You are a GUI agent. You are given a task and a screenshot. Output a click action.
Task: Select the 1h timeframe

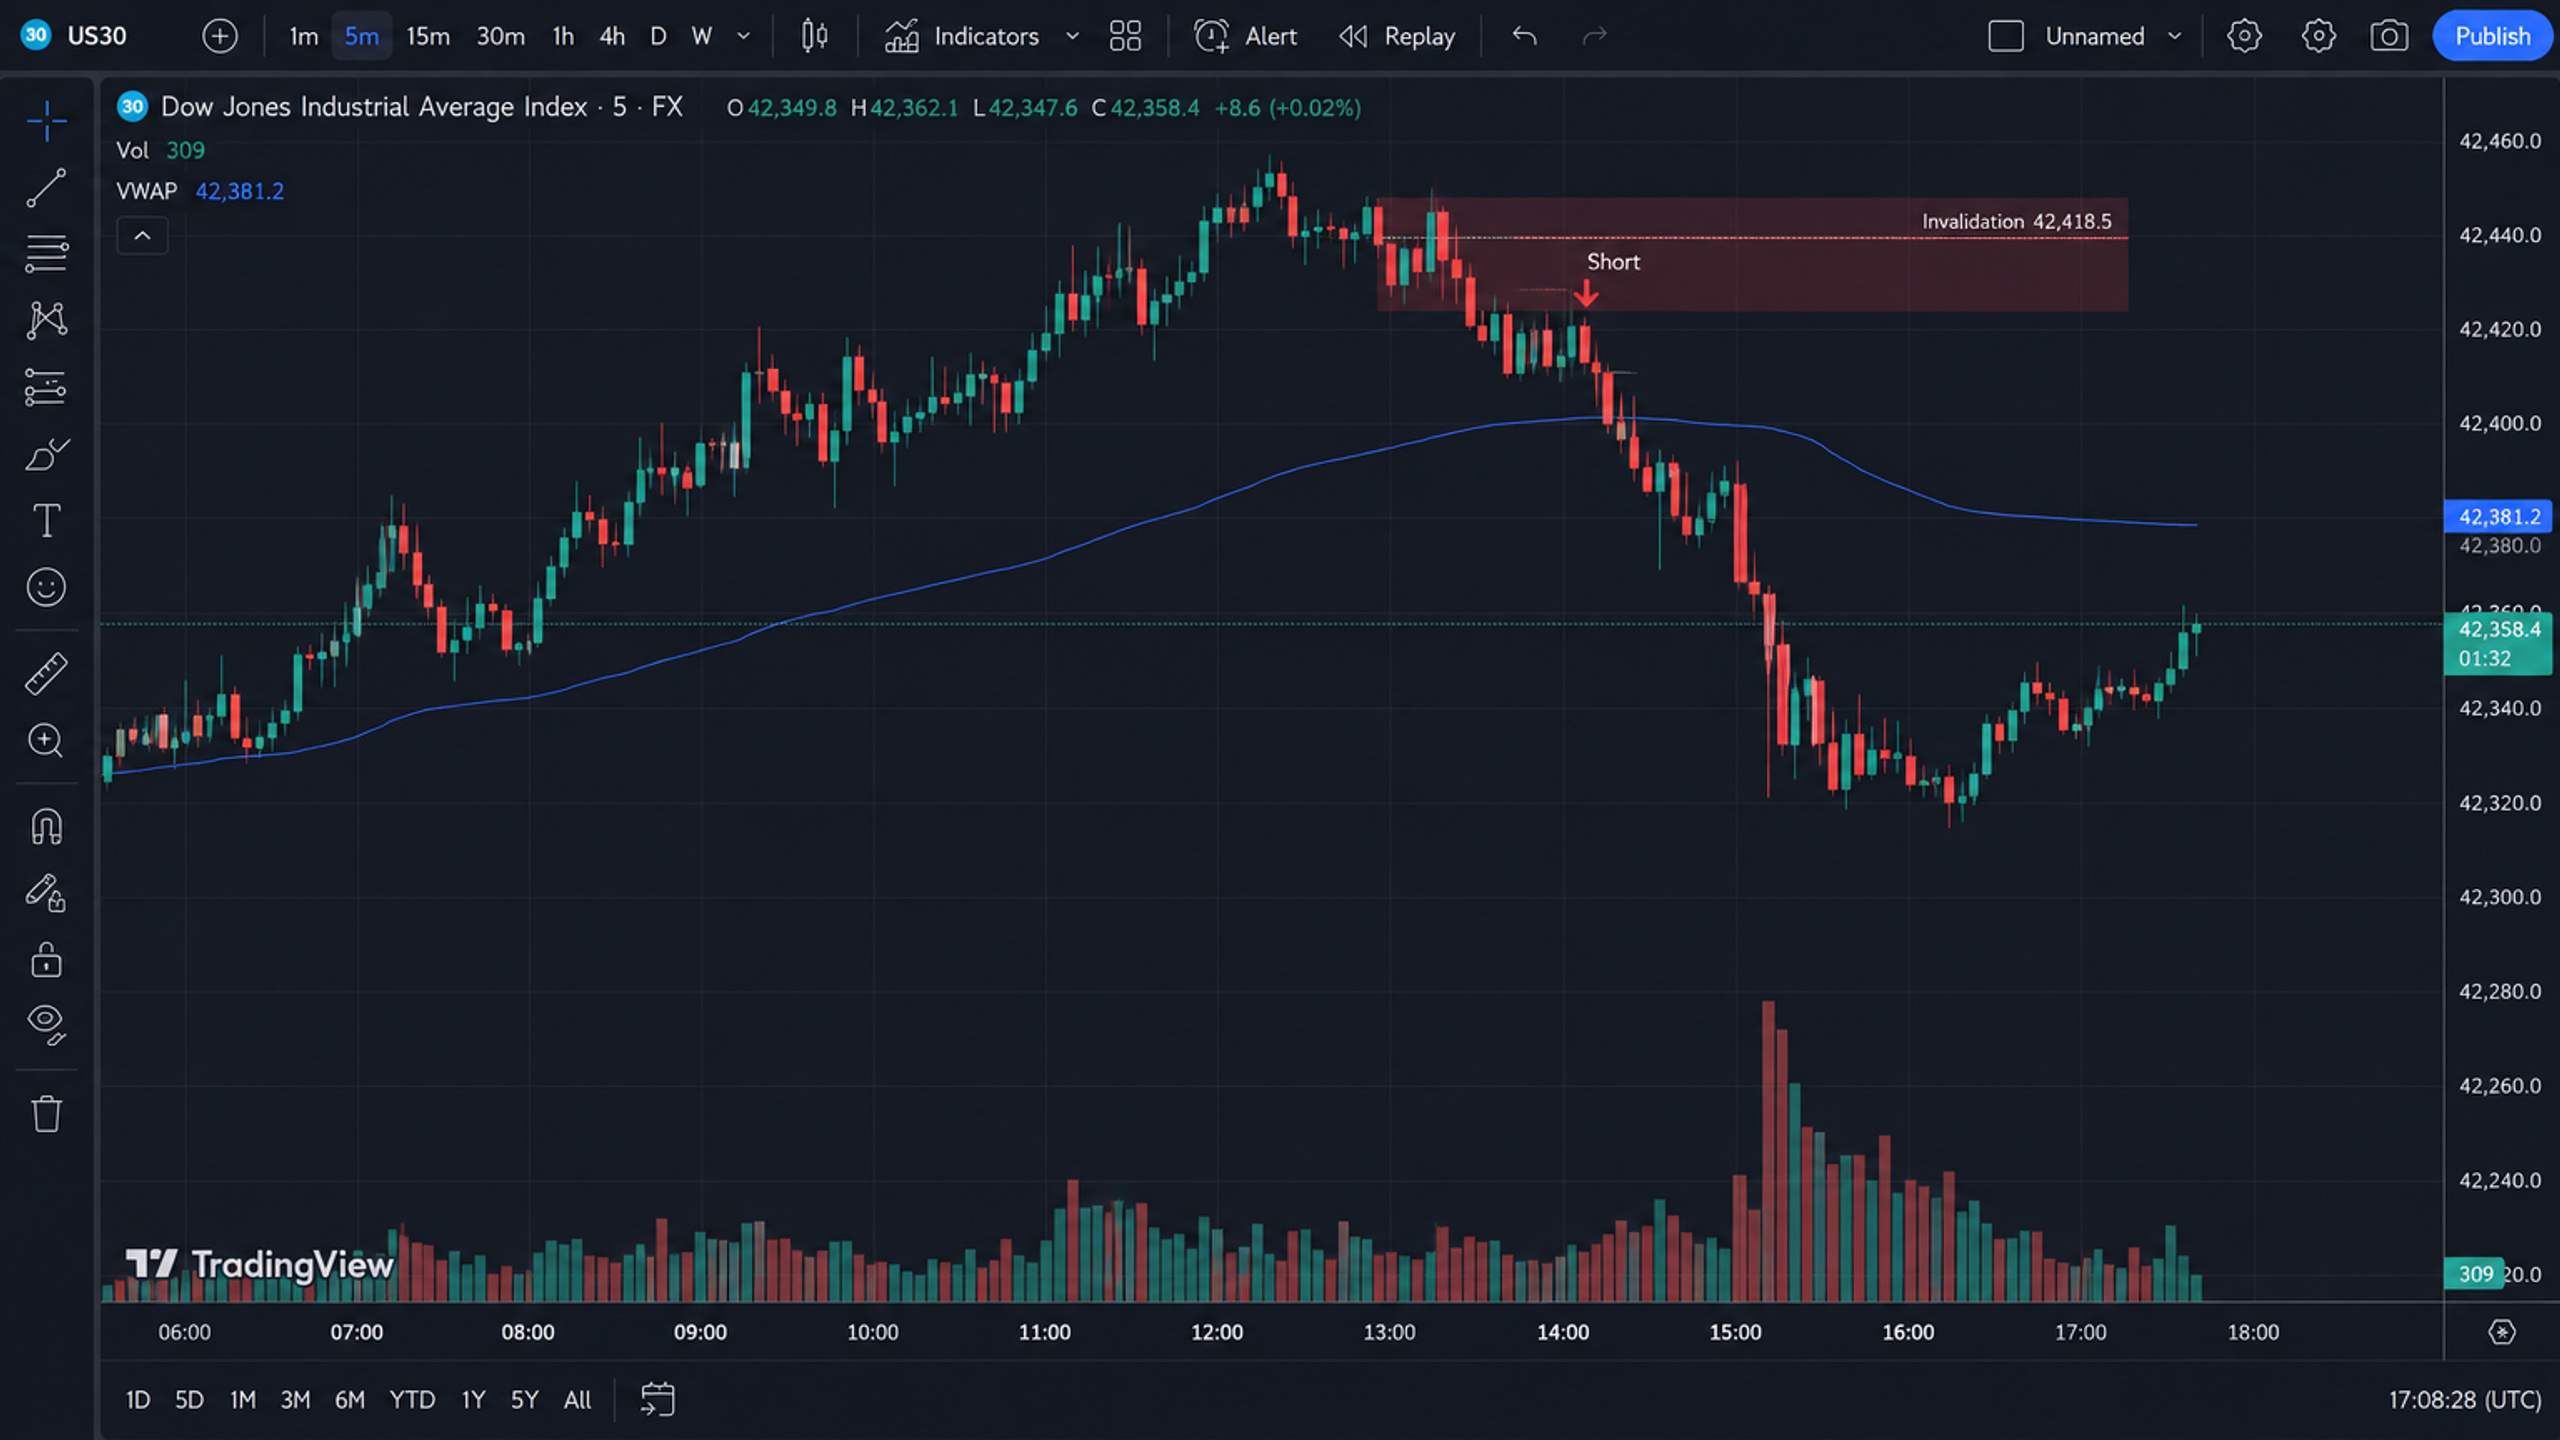pyautogui.click(x=563, y=36)
